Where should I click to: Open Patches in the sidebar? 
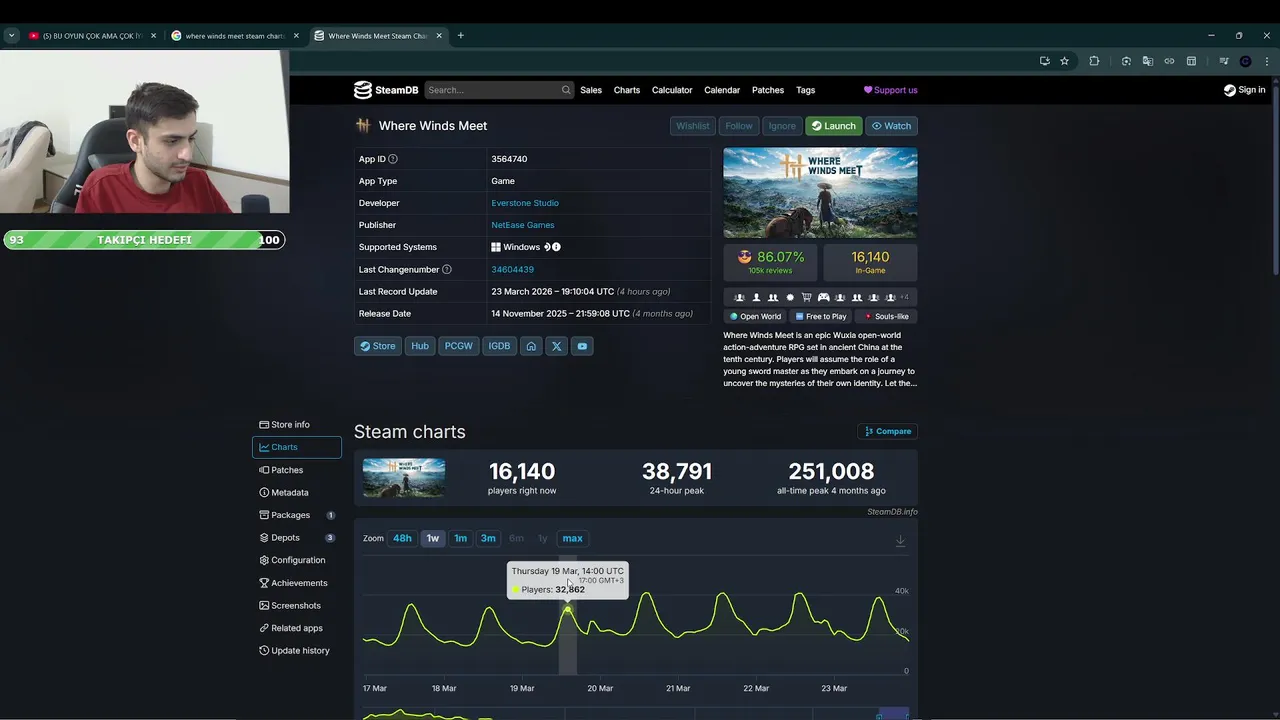click(x=297, y=470)
